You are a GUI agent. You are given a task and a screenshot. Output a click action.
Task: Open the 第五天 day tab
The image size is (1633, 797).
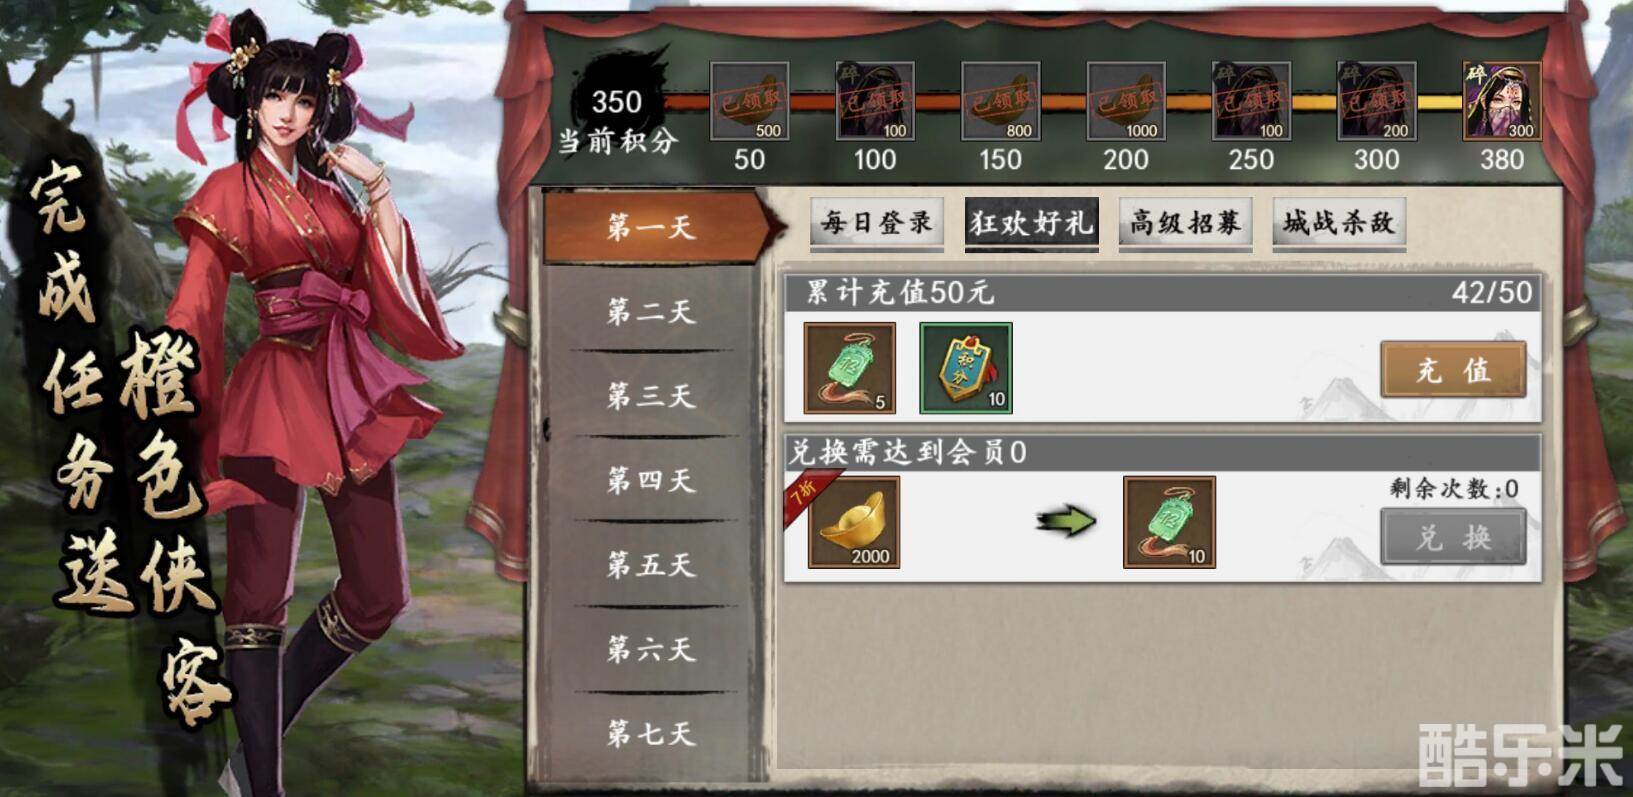pos(650,565)
